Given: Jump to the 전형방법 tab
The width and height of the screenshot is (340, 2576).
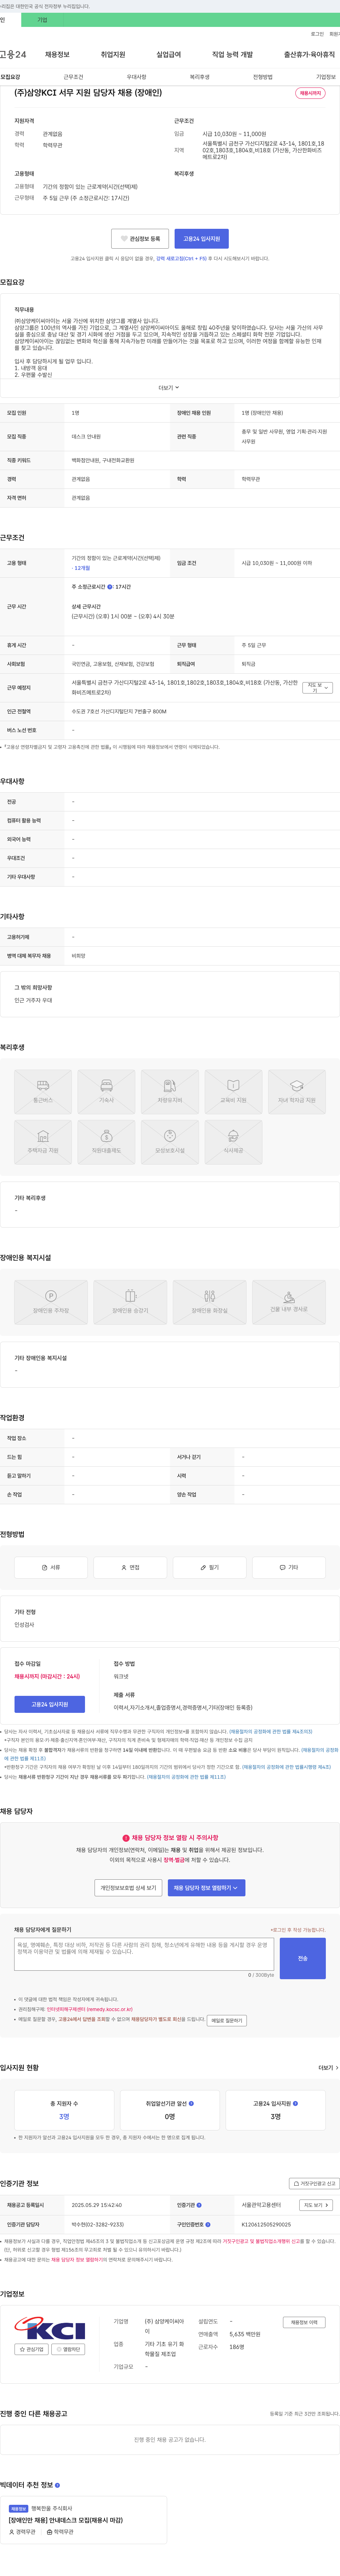Looking at the screenshot, I should pyautogui.click(x=263, y=77).
